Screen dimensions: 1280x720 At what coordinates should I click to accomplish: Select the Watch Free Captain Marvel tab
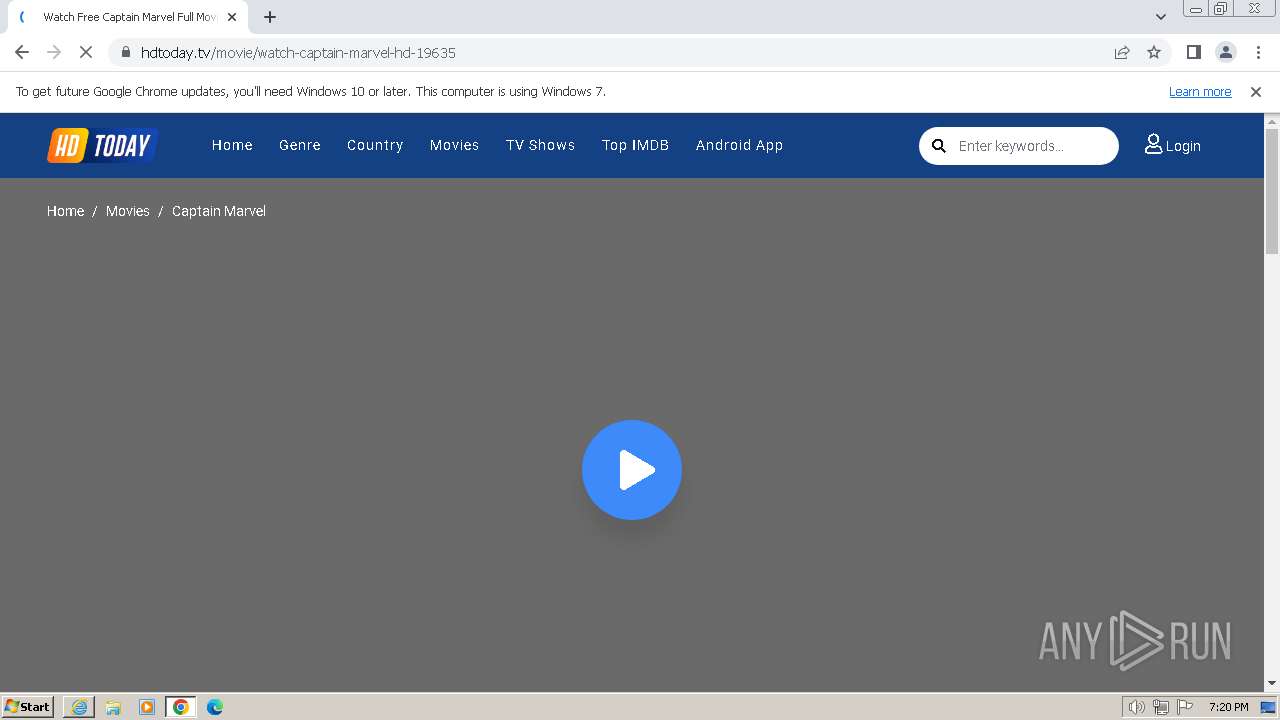[129, 17]
